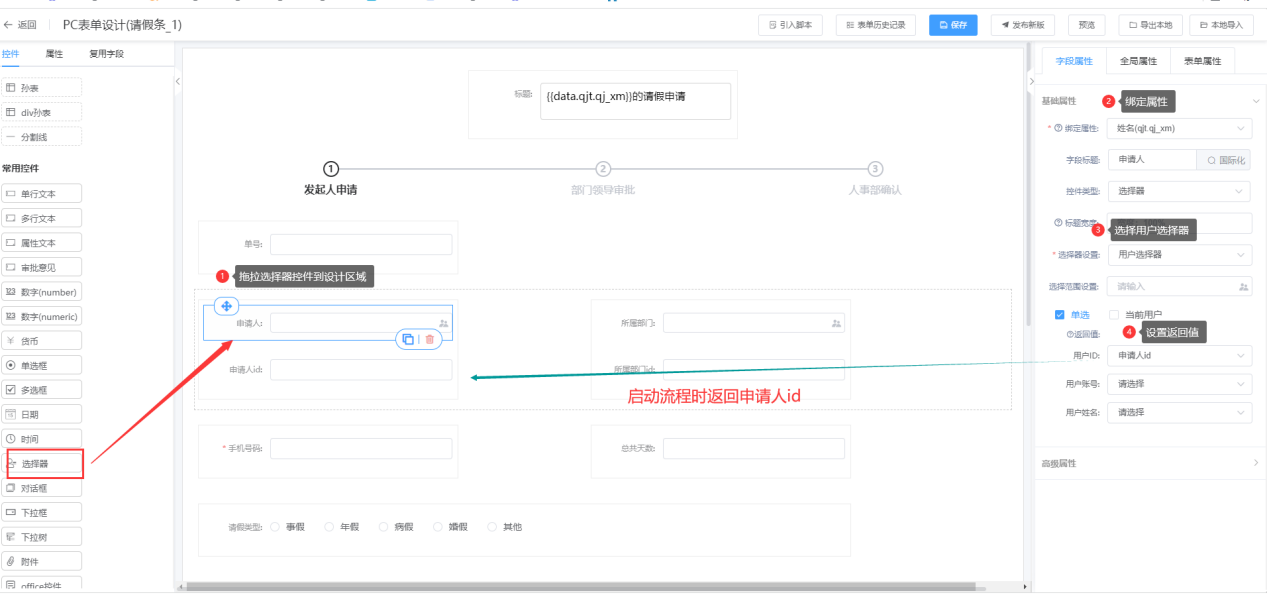This screenshot has height=597, width=1267.
Task: Collapse the left control panel arrow
Action: click(x=178, y=80)
